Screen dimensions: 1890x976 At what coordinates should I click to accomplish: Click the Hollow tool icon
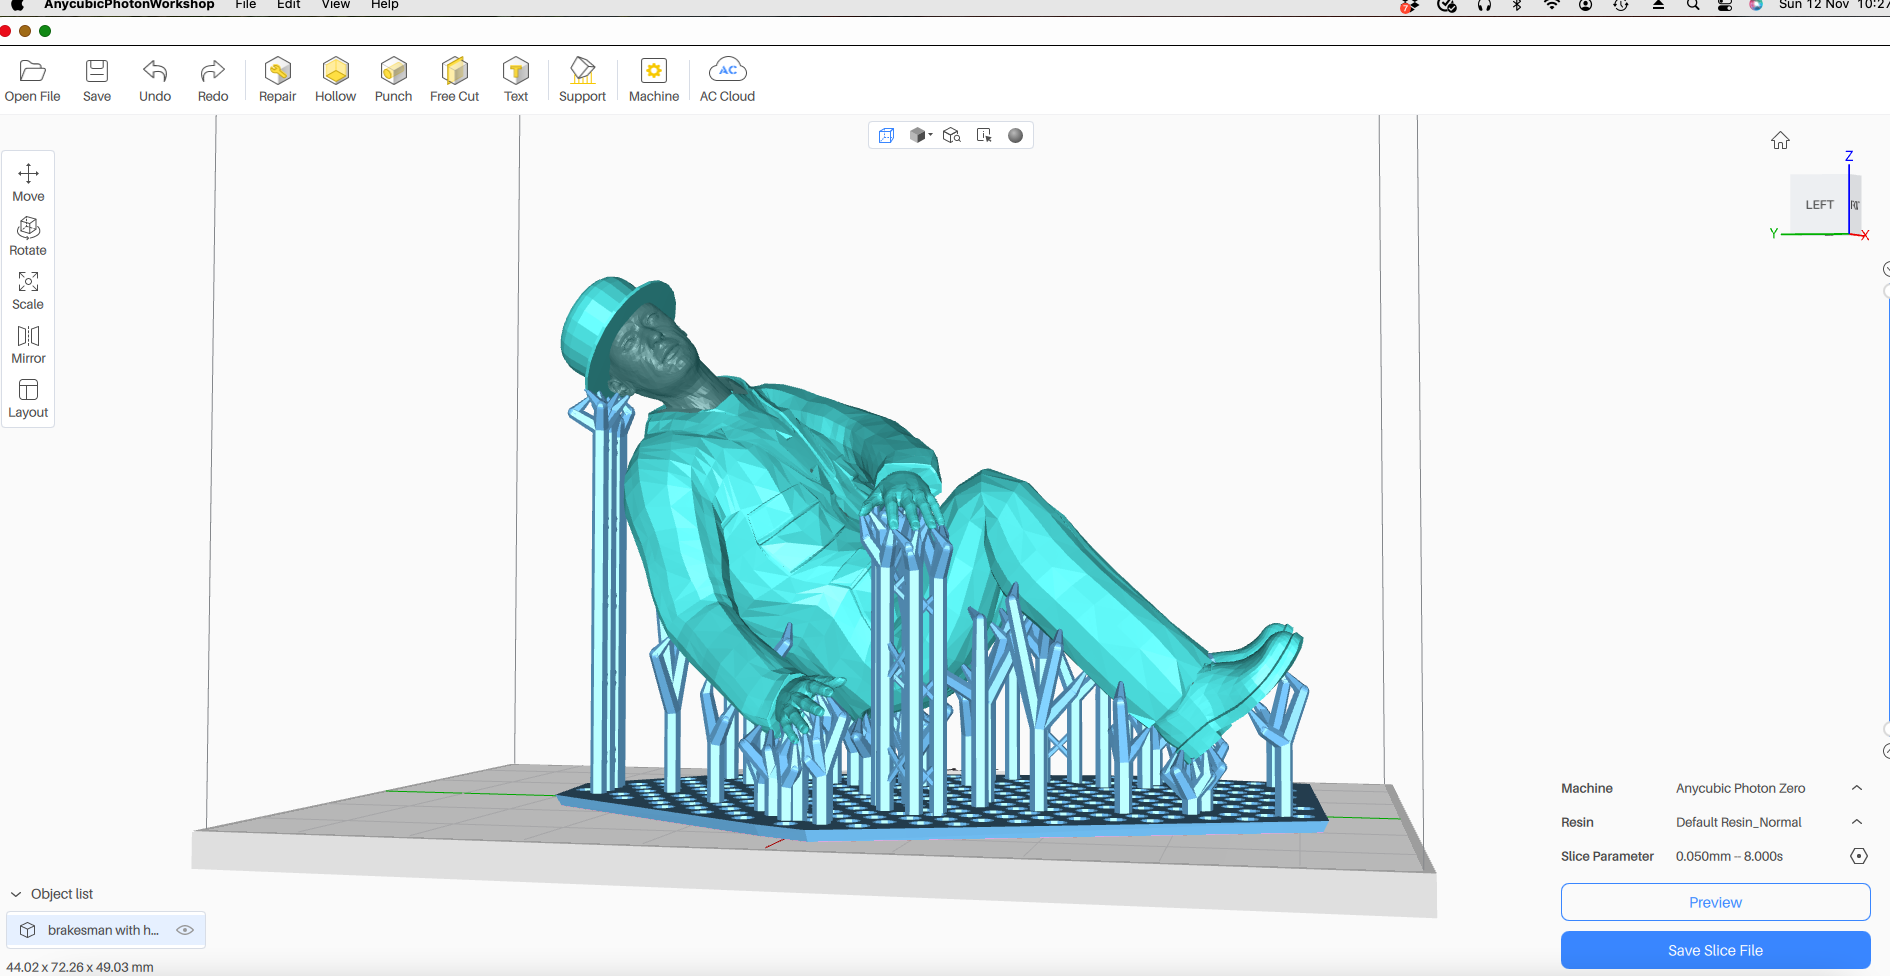[x=335, y=72]
